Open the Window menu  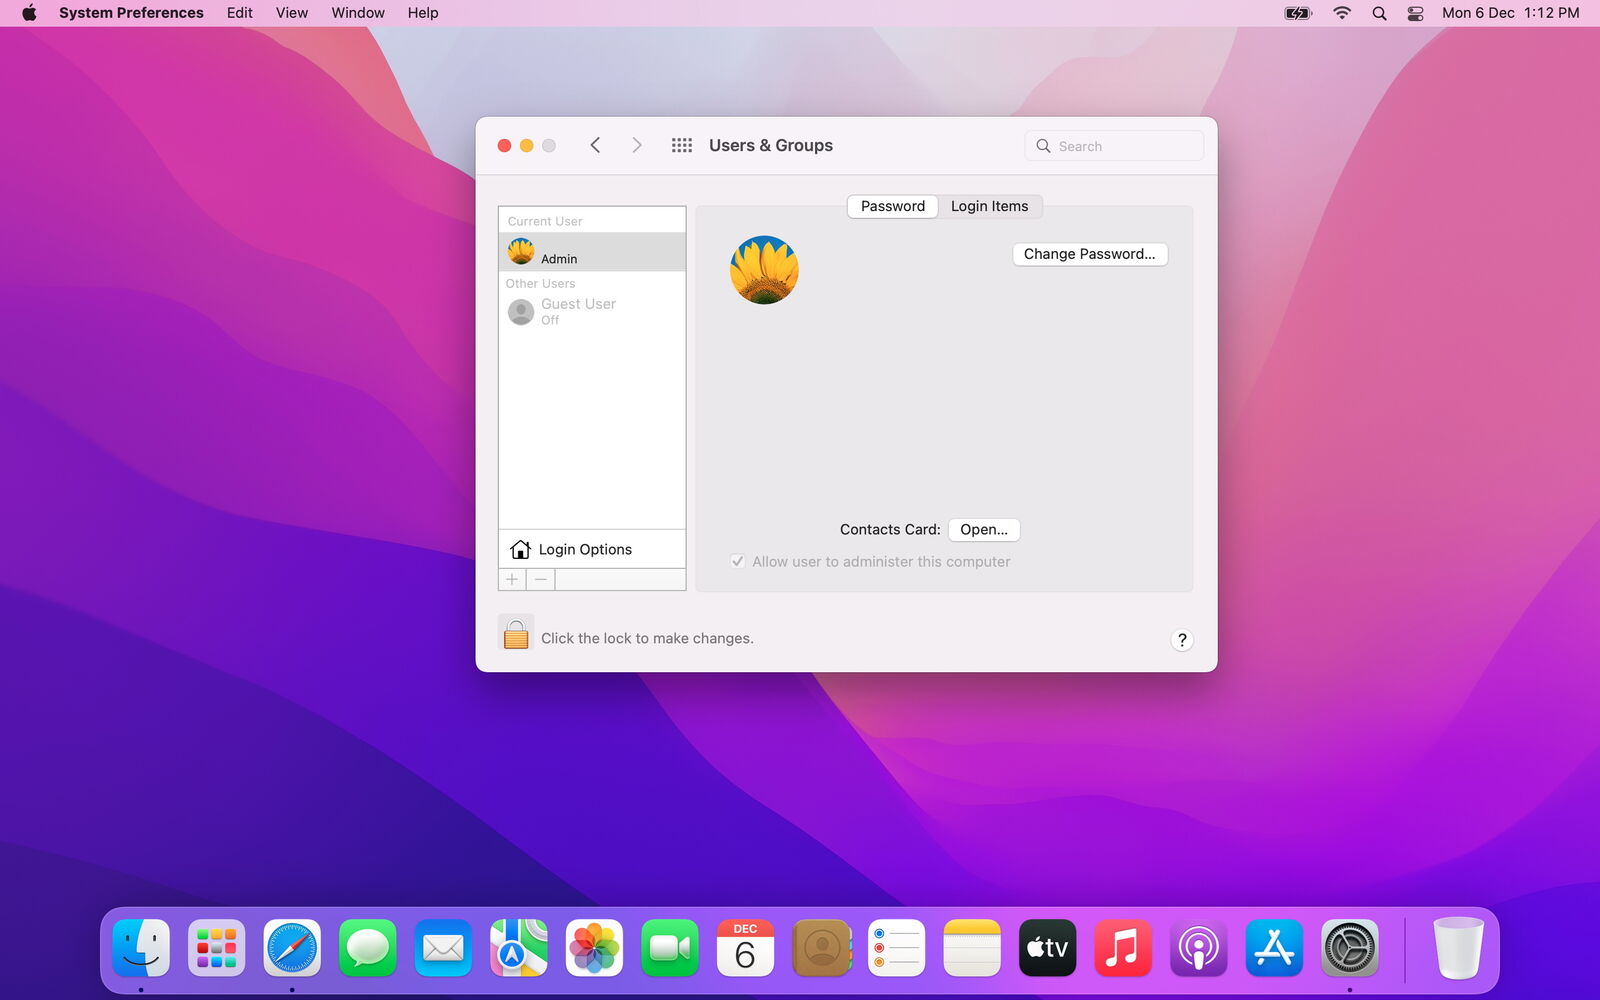(x=358, y=13)
